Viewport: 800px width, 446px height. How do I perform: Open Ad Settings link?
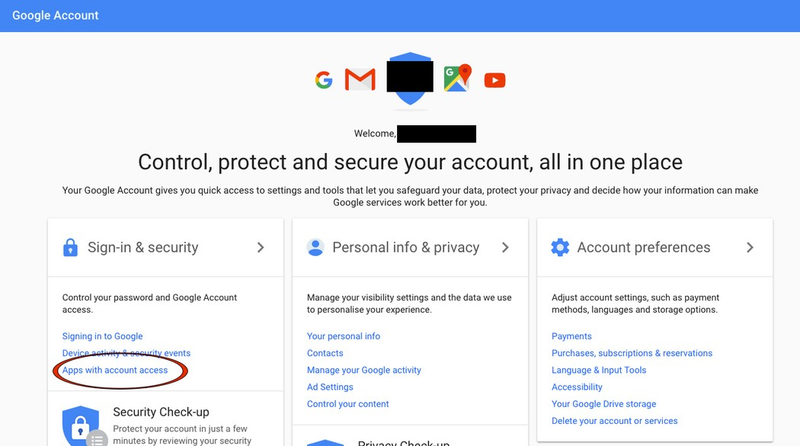click(330, 387)
